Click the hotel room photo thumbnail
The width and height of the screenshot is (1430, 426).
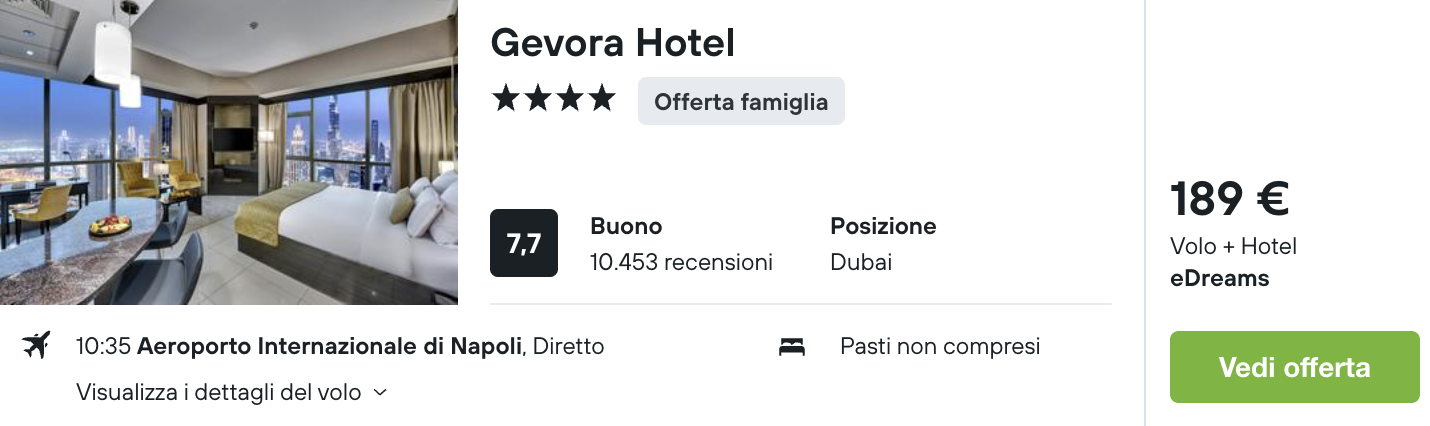point(228,152)
